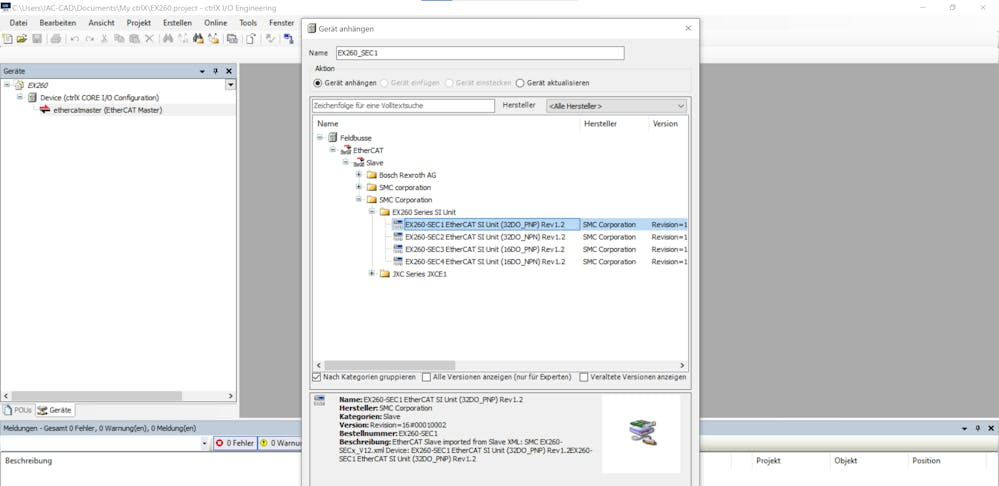Image resolution: width=999 pixels, height=486 pixels.
Task: Print using the printer toolbar icon
Action: [x=55, y=39]
